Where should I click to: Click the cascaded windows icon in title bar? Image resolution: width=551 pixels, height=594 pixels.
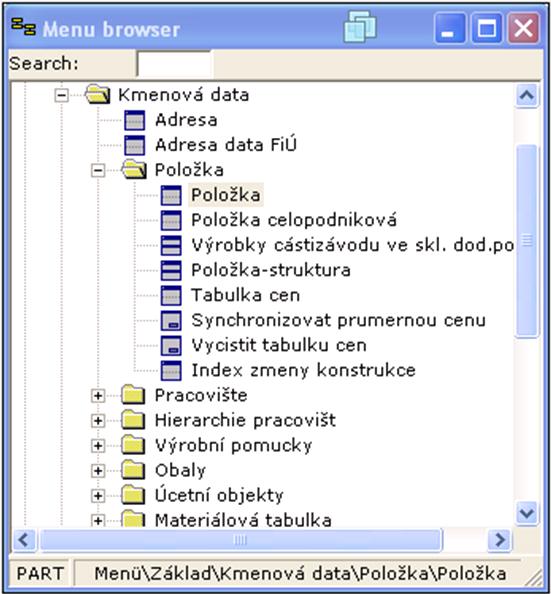pyautogui.click(x=360, y=27)
